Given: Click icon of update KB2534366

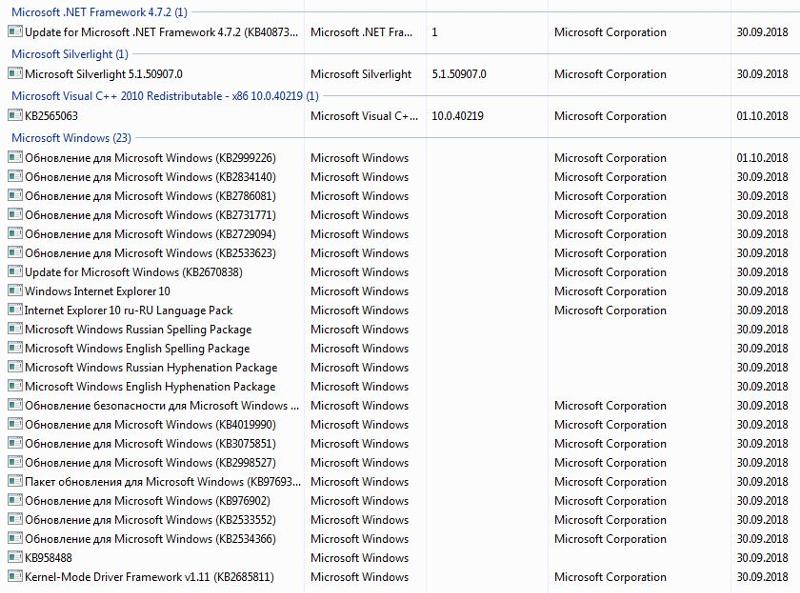Looking at the screenshot, I should coord(15,538).
